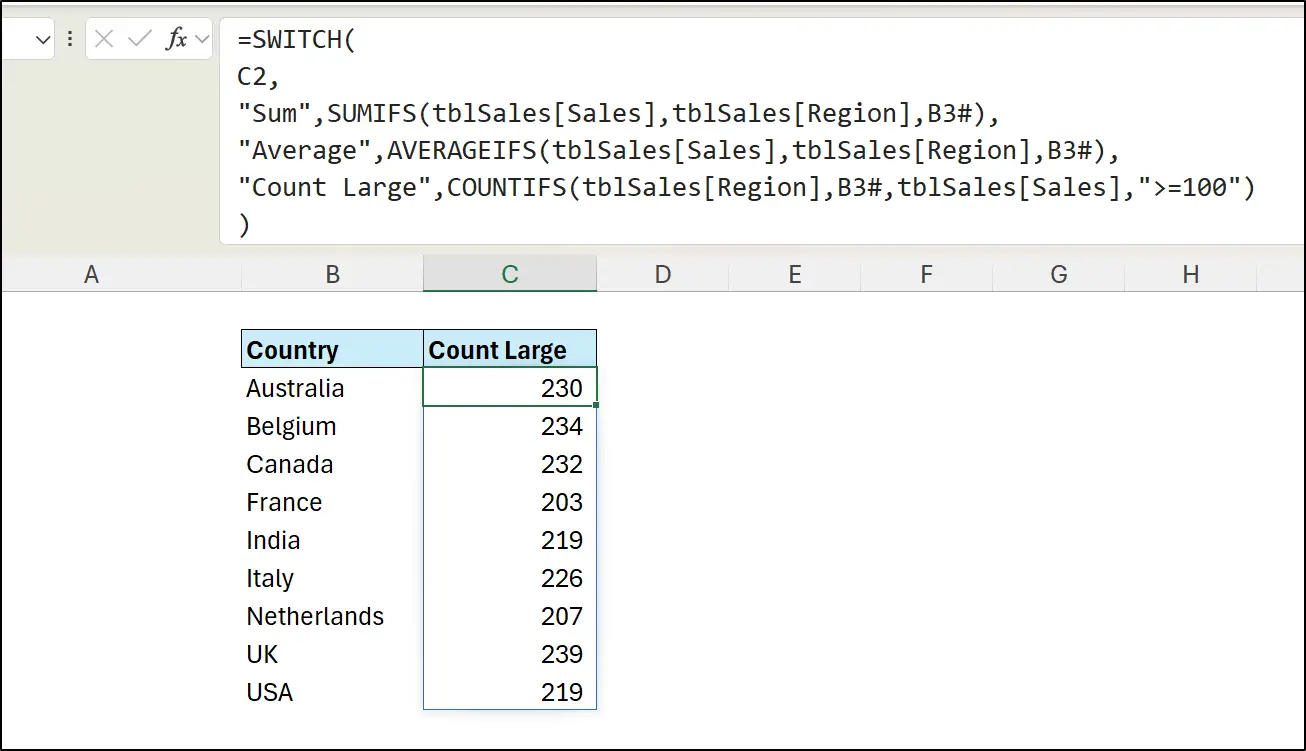Select column H header
The width and height of the screenshot is (1306, 751).
pyautogui.click(x=1191, y=274)
